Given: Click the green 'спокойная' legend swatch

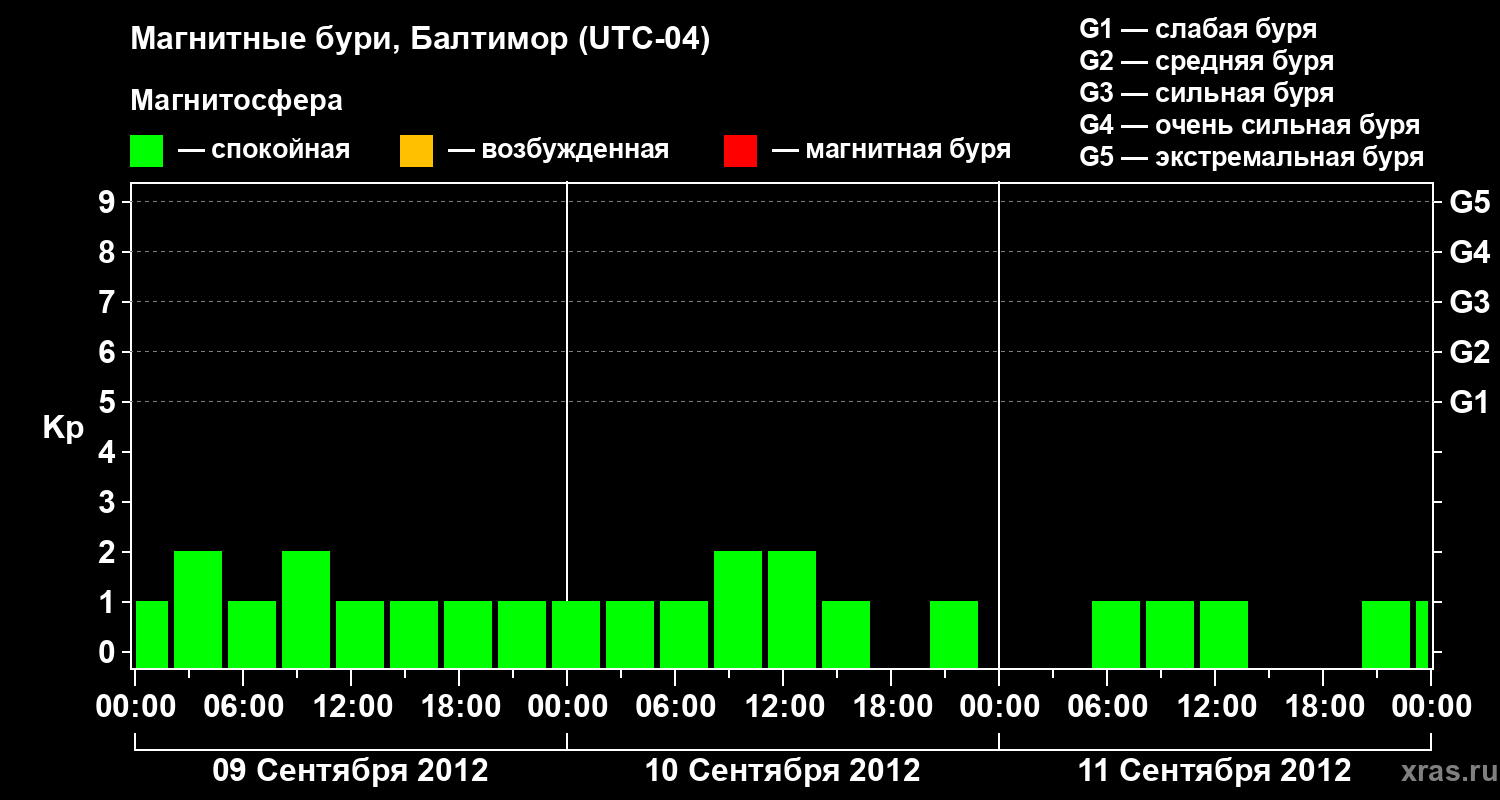Looking at the screenshot, I should [147, 151].
